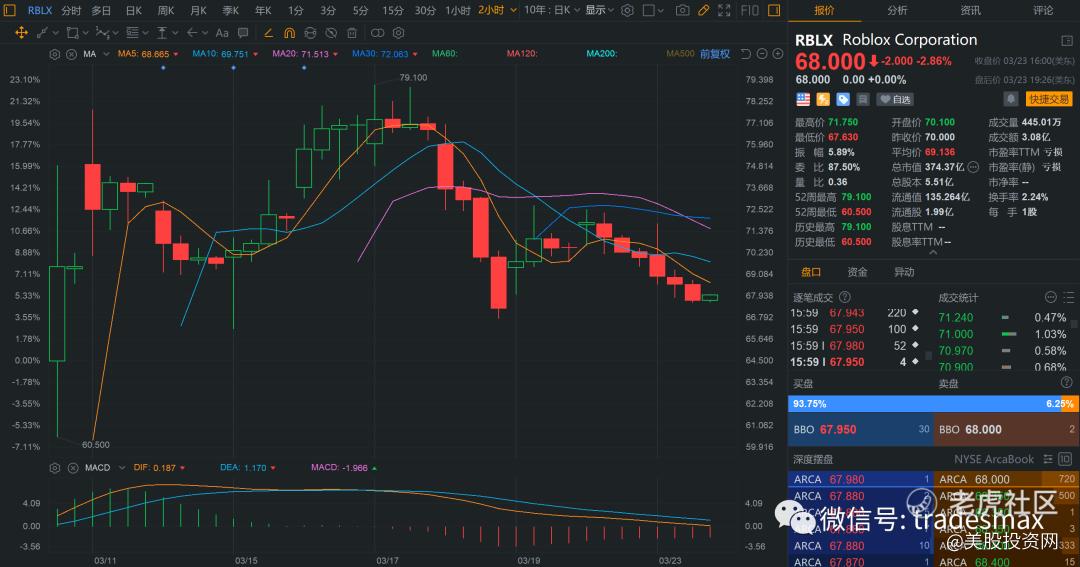
Task: Add RBLX to 自选 watchlist
Action: tap(895, 100)
